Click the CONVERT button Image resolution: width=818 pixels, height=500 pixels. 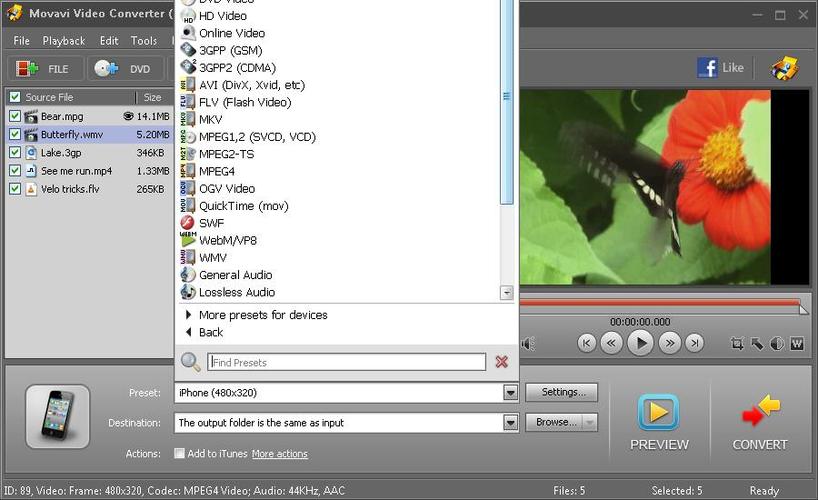760,423
